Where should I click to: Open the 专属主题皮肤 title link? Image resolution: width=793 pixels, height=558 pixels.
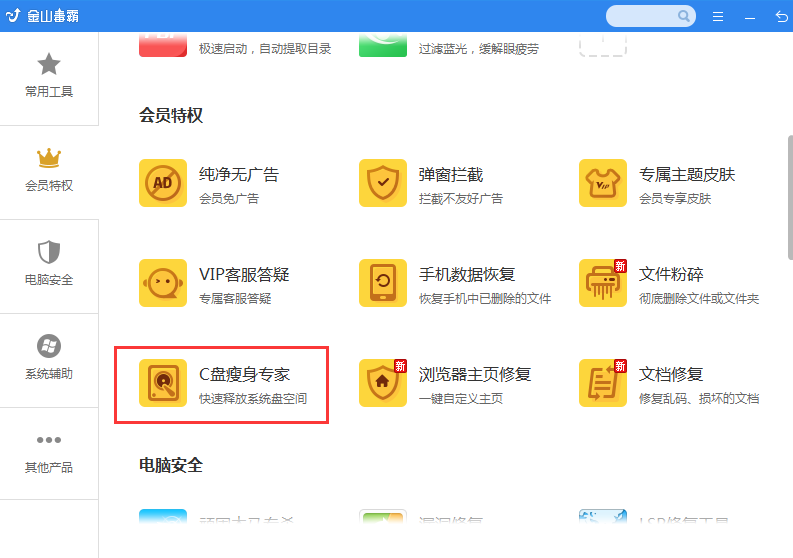687,175
